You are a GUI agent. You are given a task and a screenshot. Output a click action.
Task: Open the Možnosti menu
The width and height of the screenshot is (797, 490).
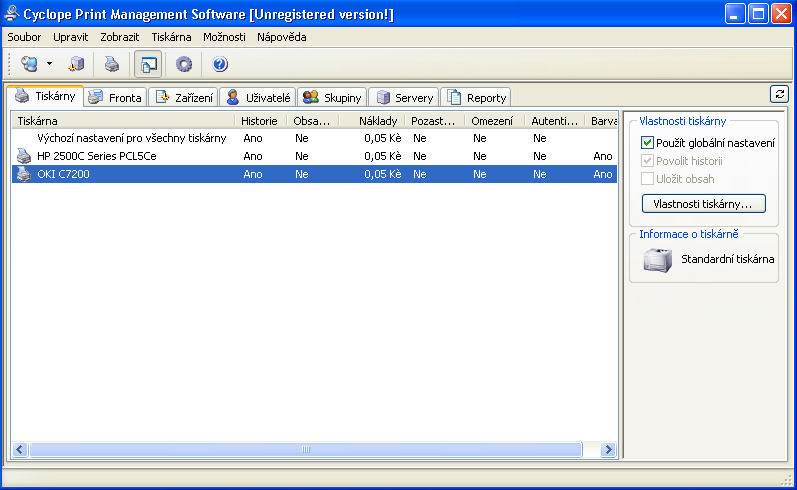pyautogui.click(x=224, y=37)
